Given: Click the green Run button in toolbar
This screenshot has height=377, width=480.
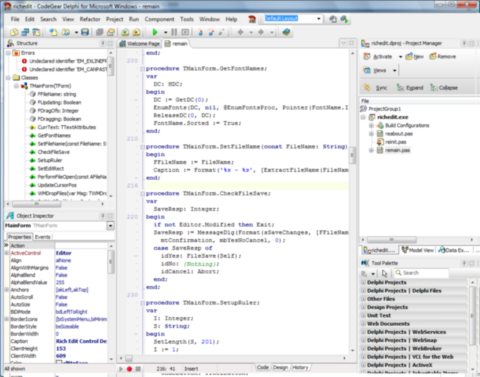Looking at the screenshot, I should (155, 32).
